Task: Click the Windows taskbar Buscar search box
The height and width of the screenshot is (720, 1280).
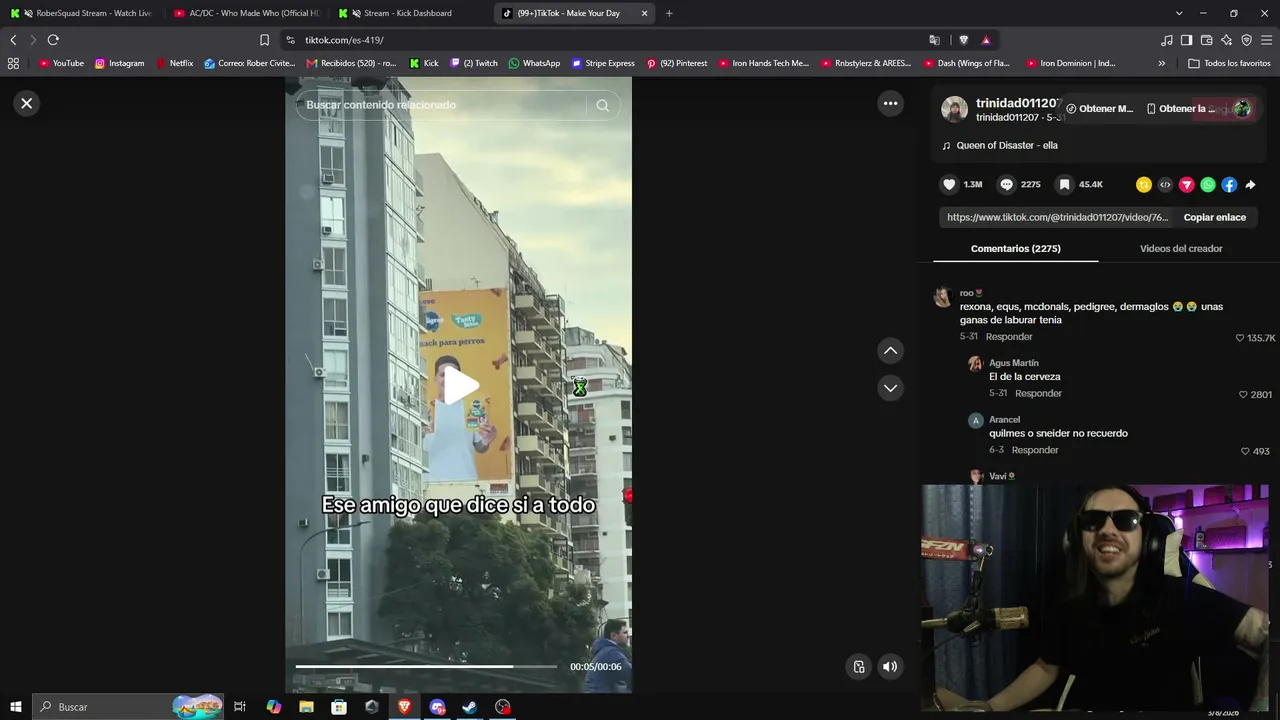Action: (127, 707)
